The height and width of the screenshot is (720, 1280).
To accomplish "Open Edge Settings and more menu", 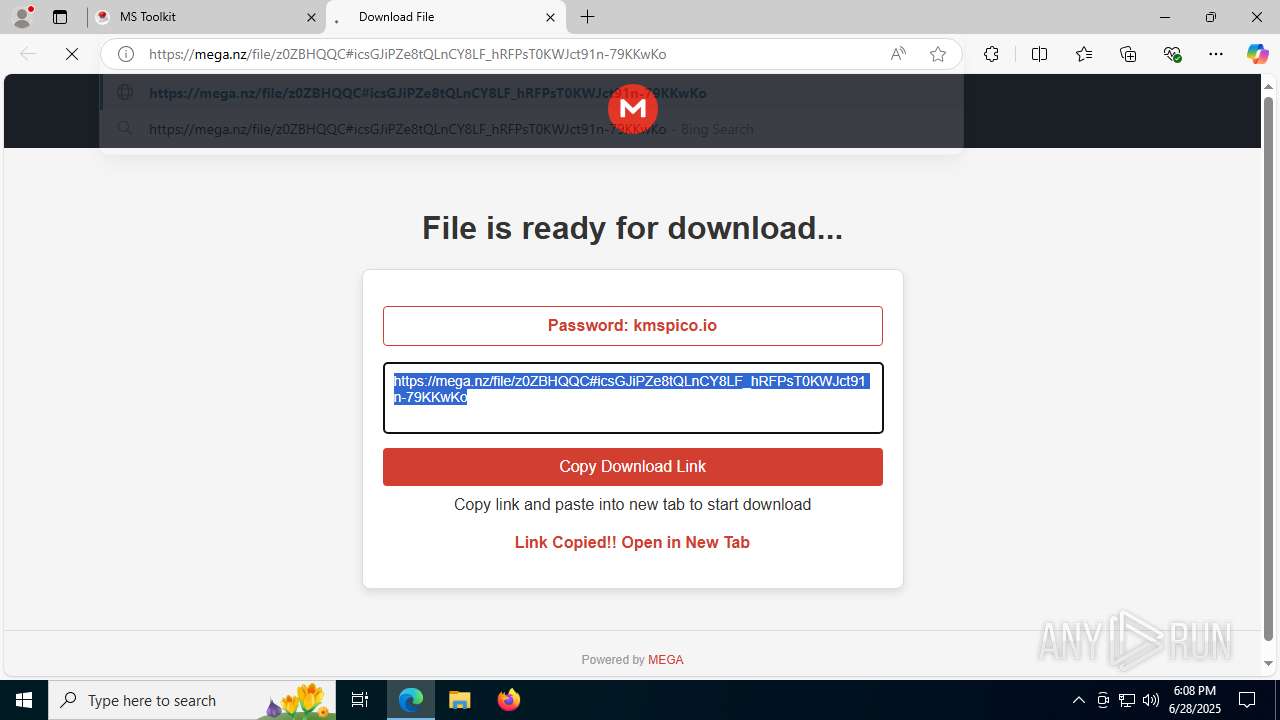I will tap(1216, 54).
